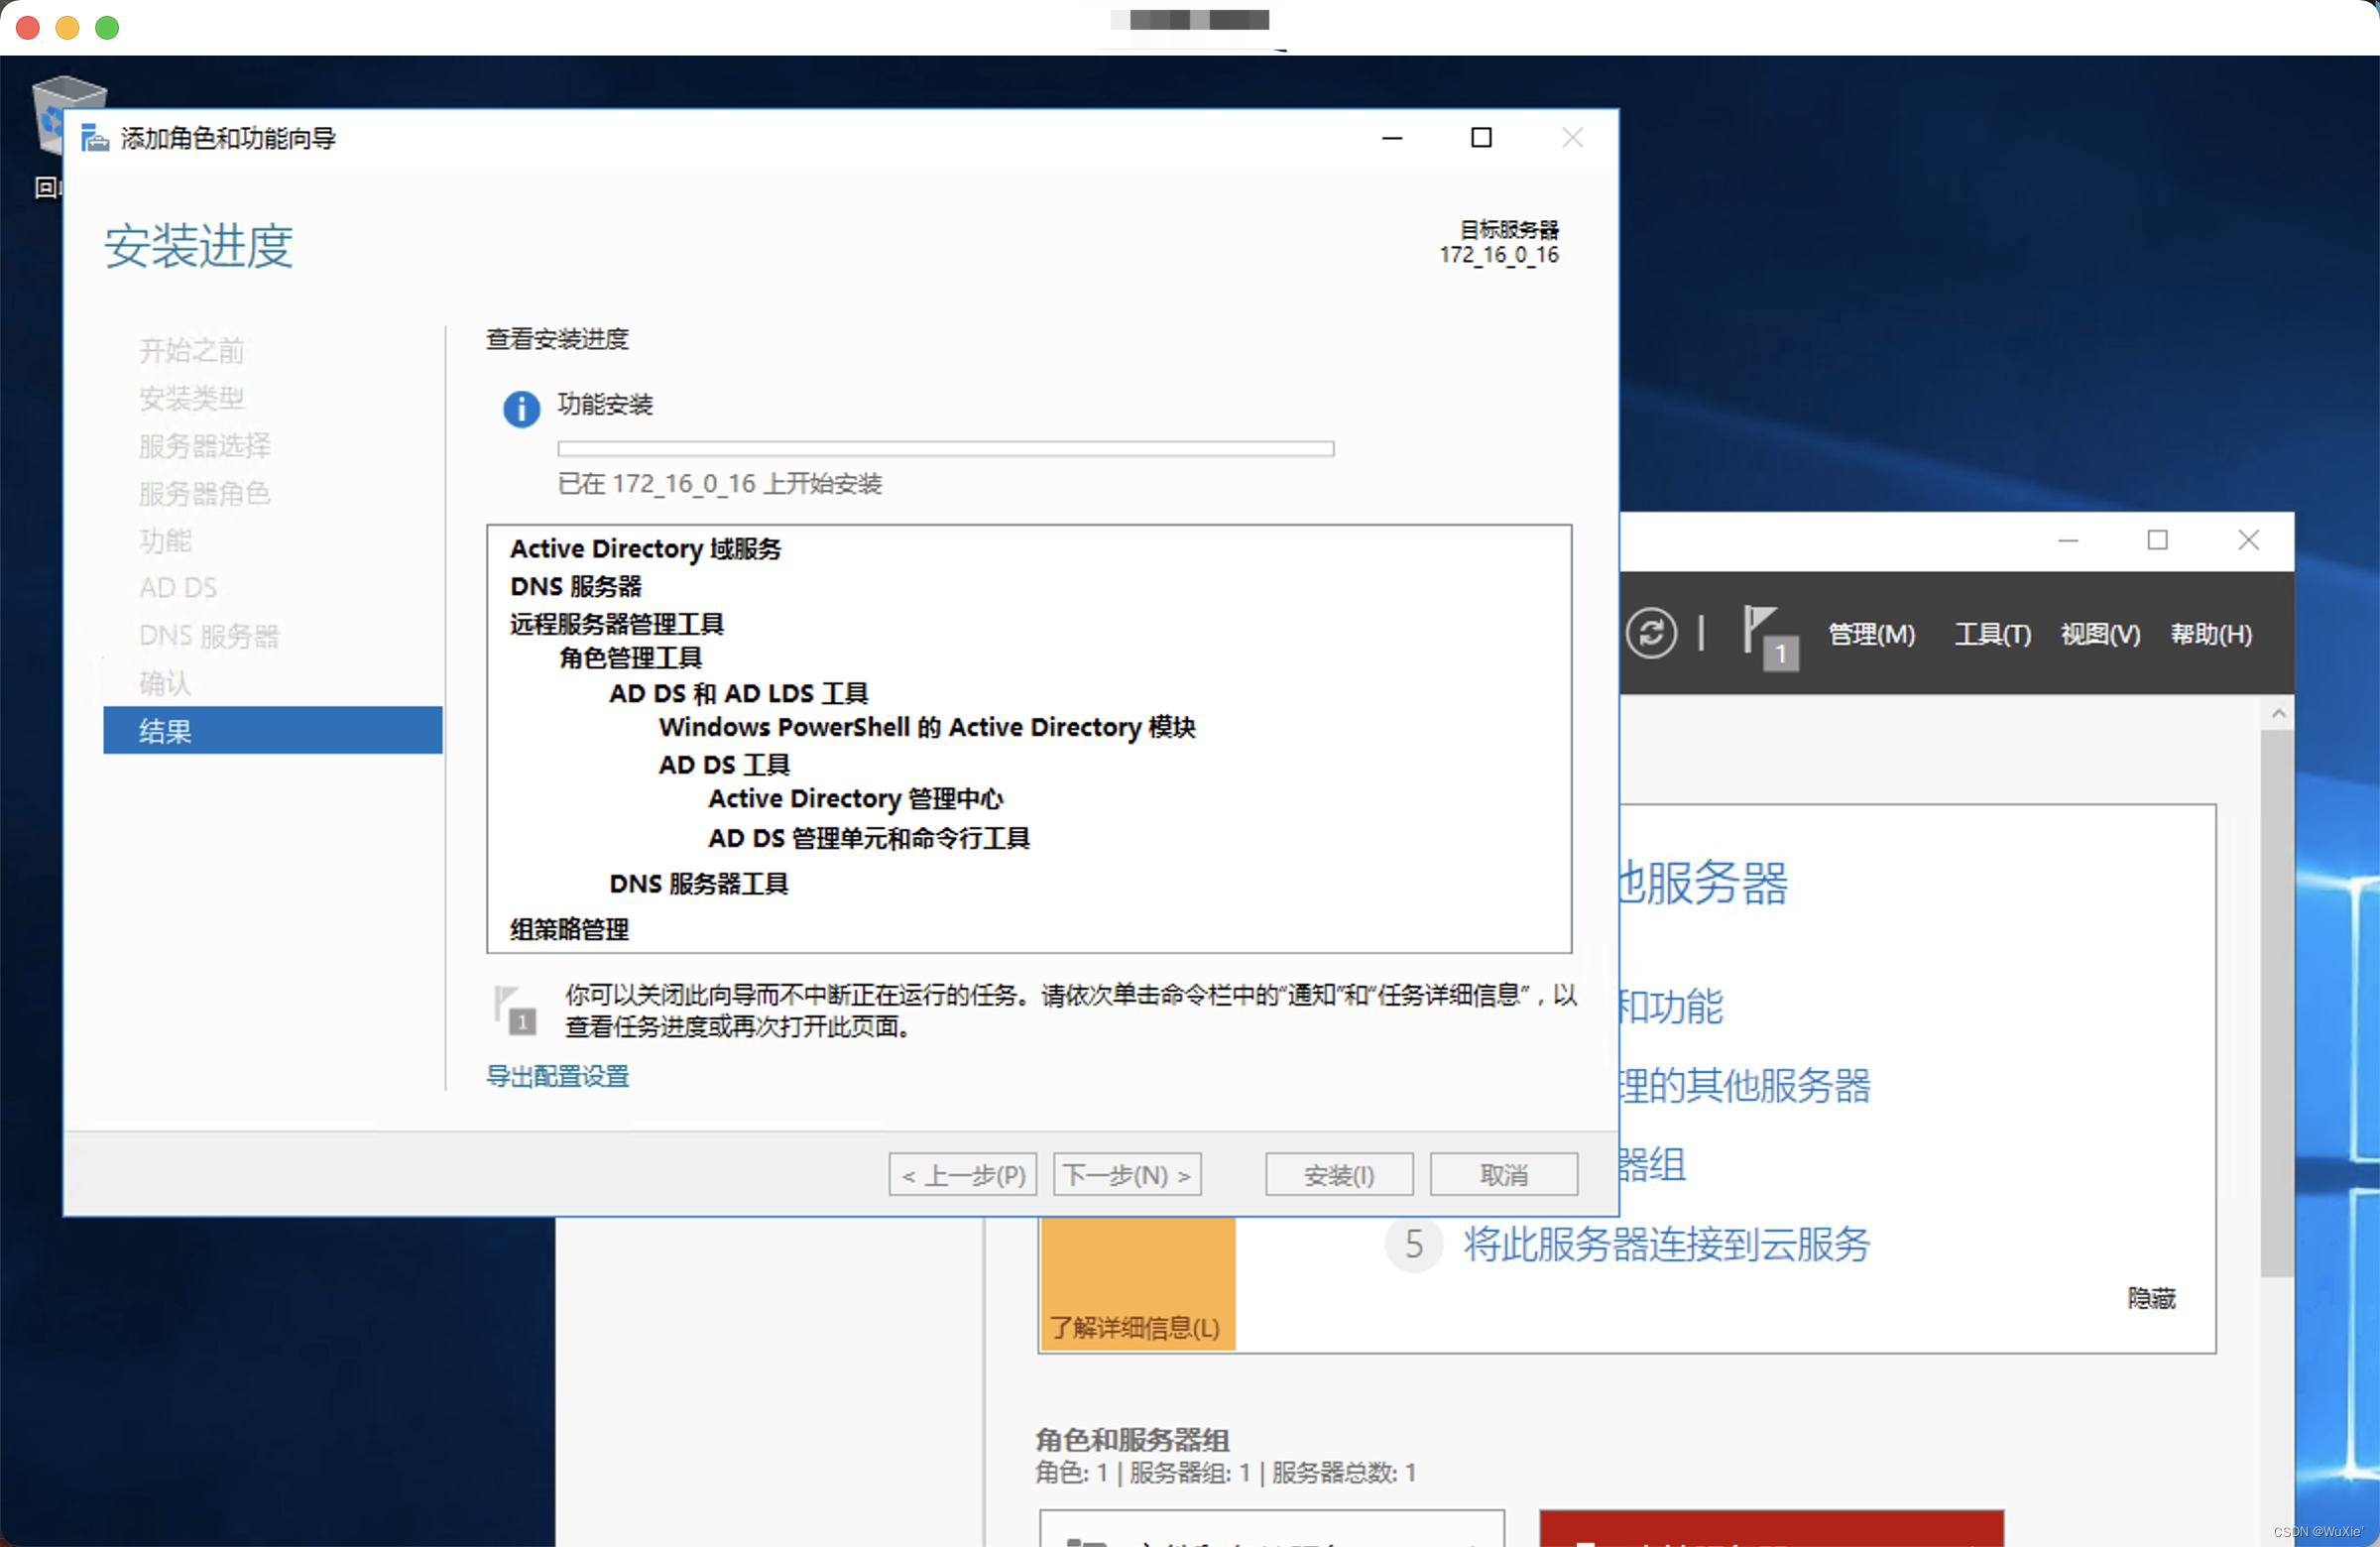Open 帮助(H) menu in Server Manager
Image resolution: width=2380 pixels, height=1547 pixels.
(x=2210, y=634)
